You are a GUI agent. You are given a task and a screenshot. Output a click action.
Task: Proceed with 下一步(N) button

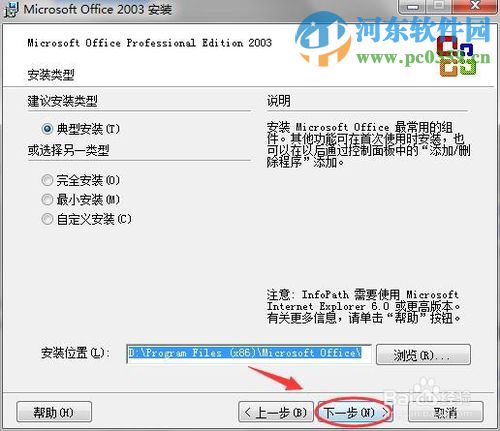pos(355,412)
